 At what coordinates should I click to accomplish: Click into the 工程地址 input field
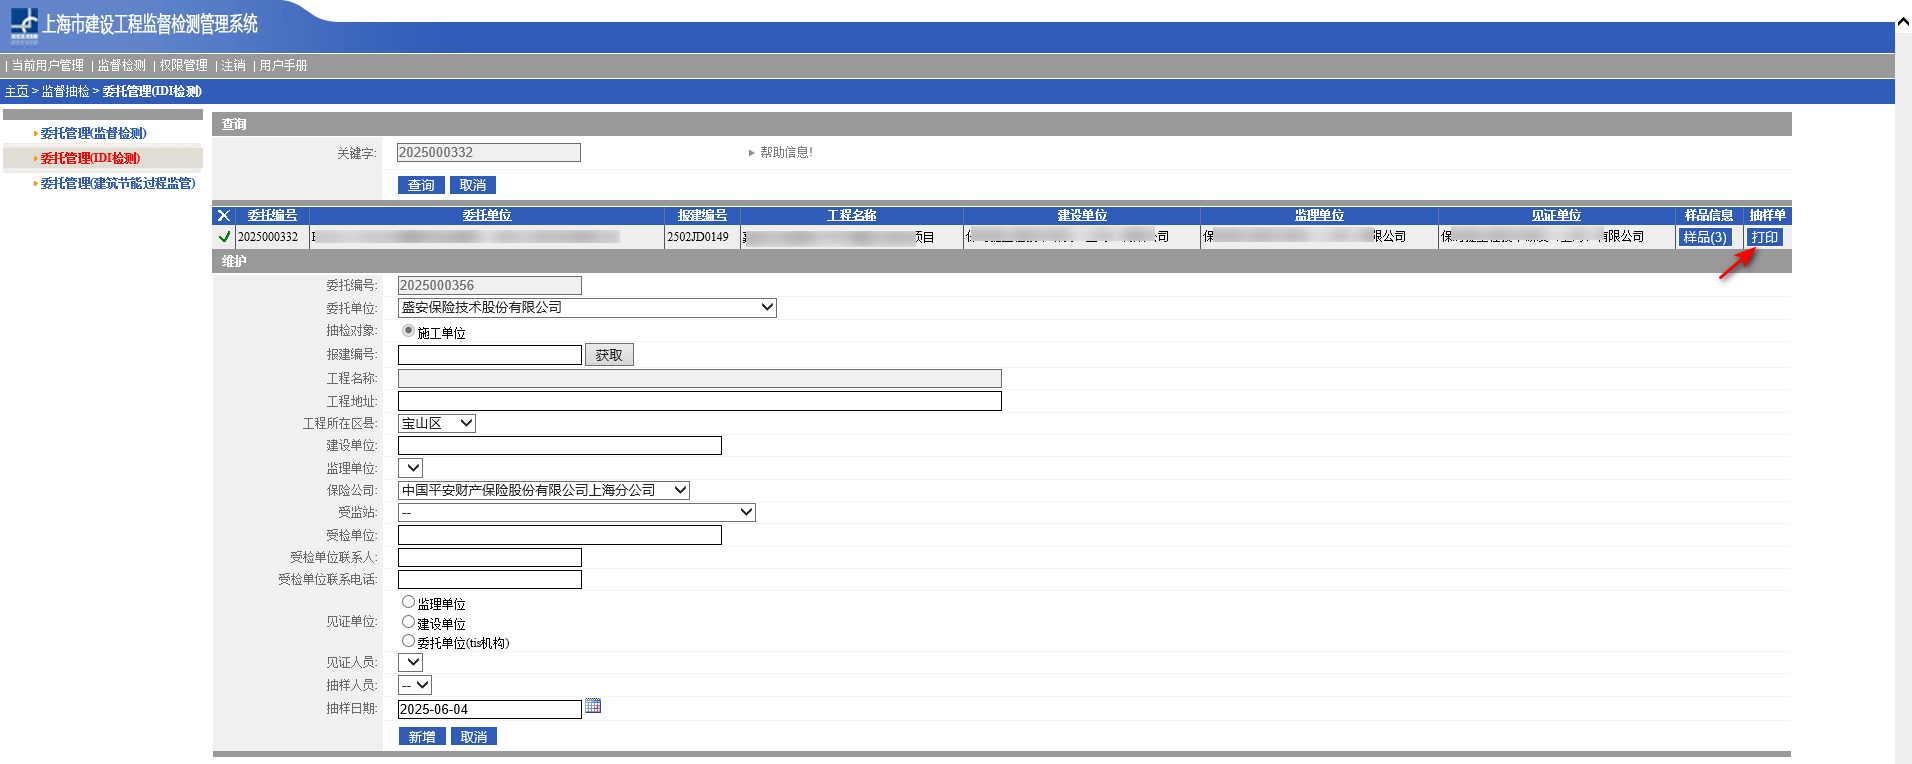699,401
